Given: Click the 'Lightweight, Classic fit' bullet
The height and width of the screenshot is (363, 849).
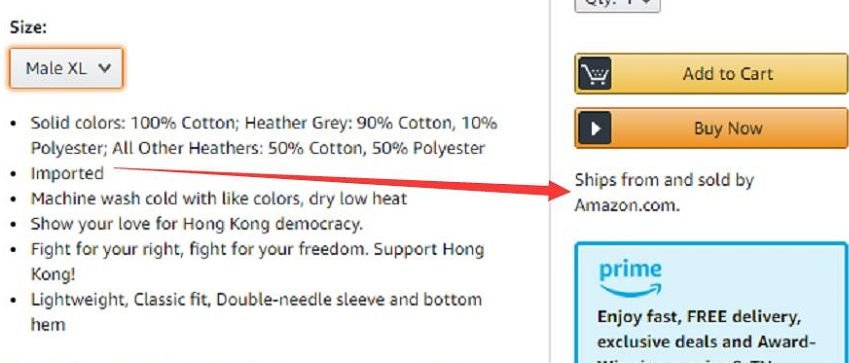Looking at the screenshot, I should (x=256, y=312).
